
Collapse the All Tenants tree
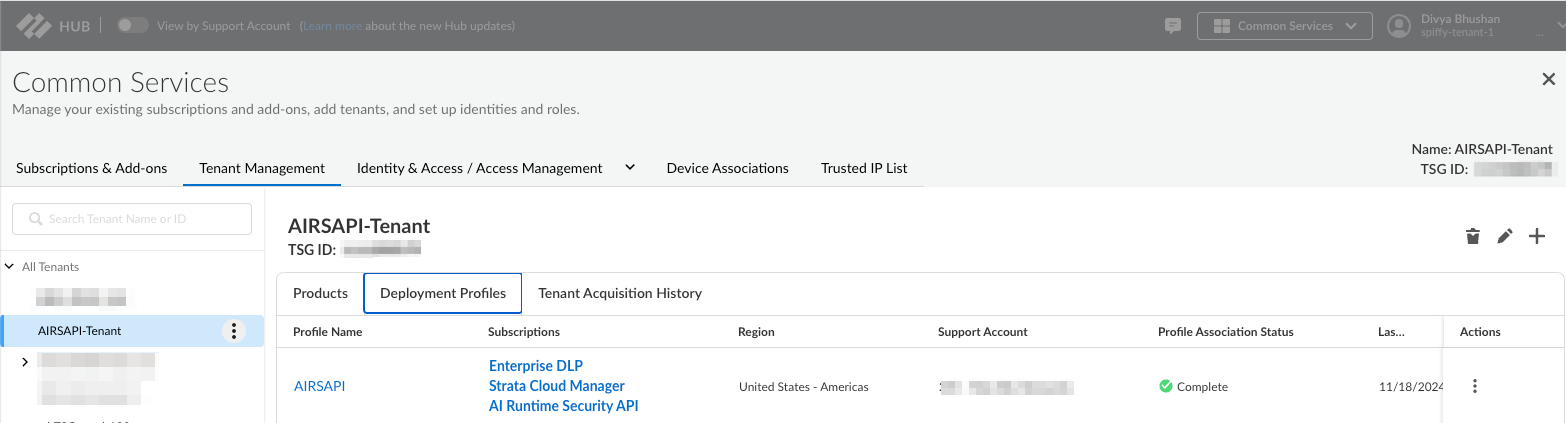click(10, 267)
